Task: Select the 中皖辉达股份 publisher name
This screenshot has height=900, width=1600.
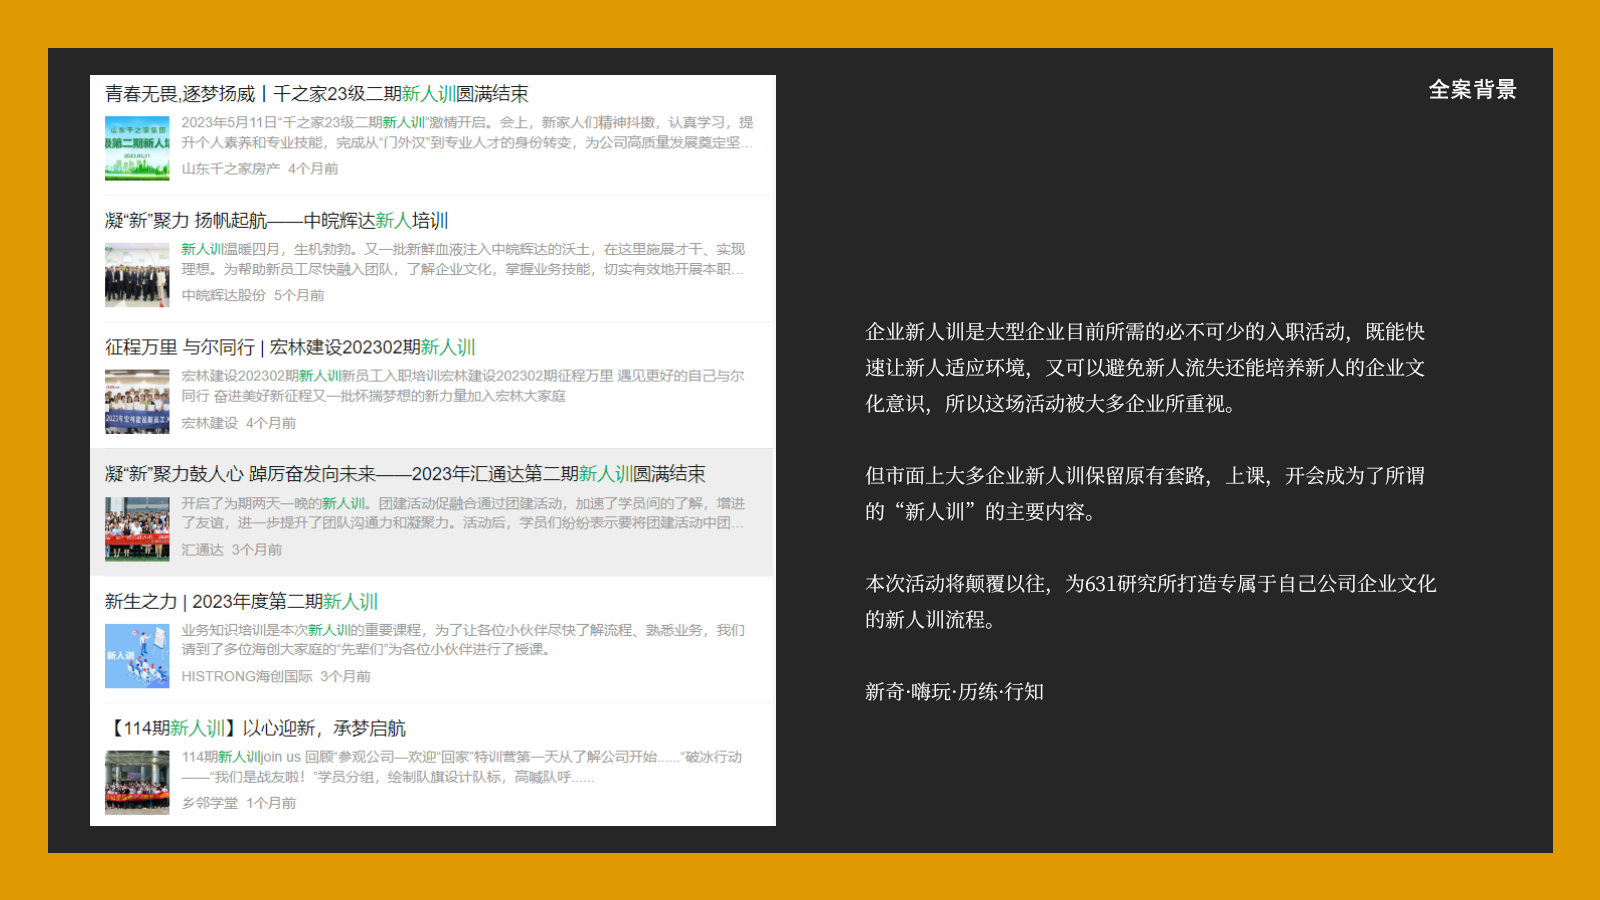Action: tap(226, 296)
